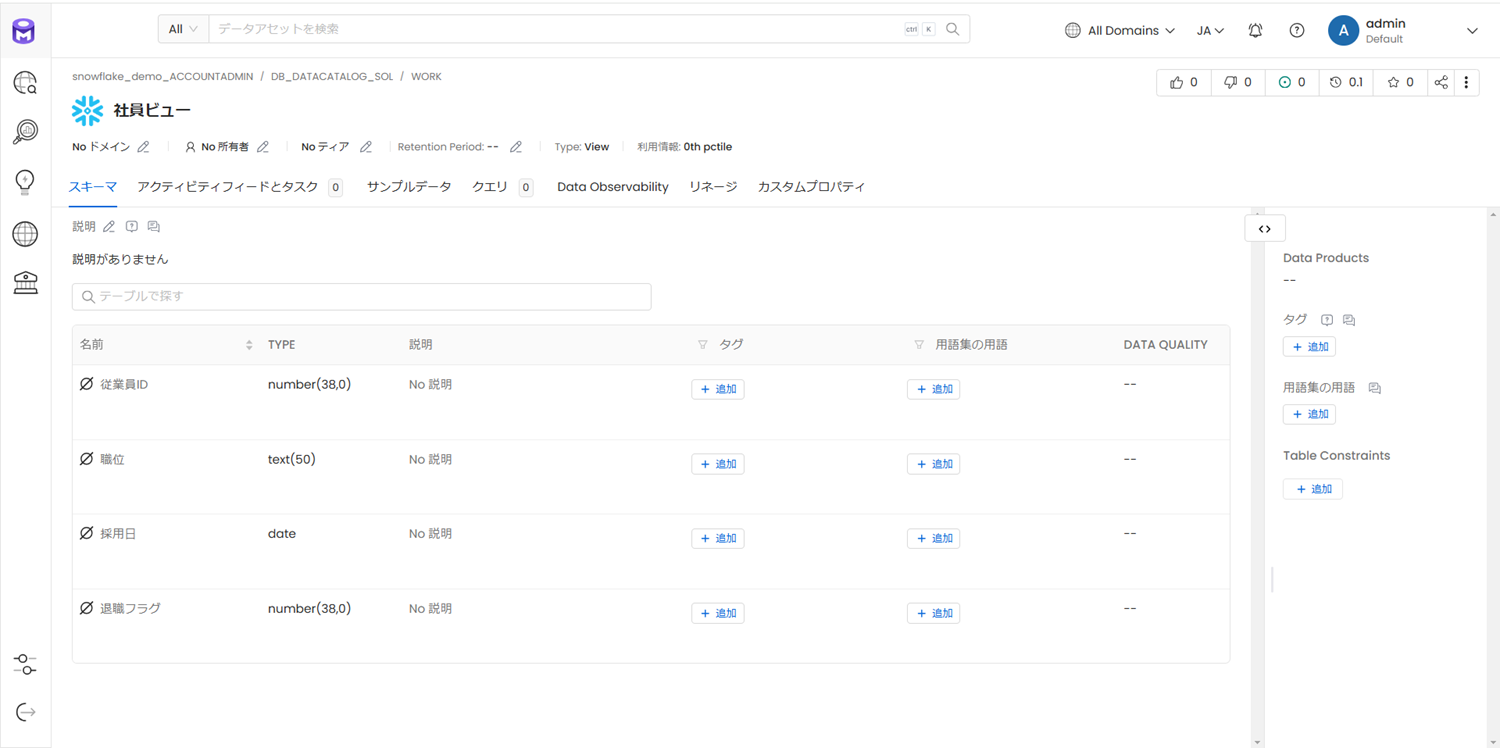The height and width of the screenshot is (748, 1500).
Task: Click the テーブルで探す search field
Action: pyautogui.click(x=362, y=297)
